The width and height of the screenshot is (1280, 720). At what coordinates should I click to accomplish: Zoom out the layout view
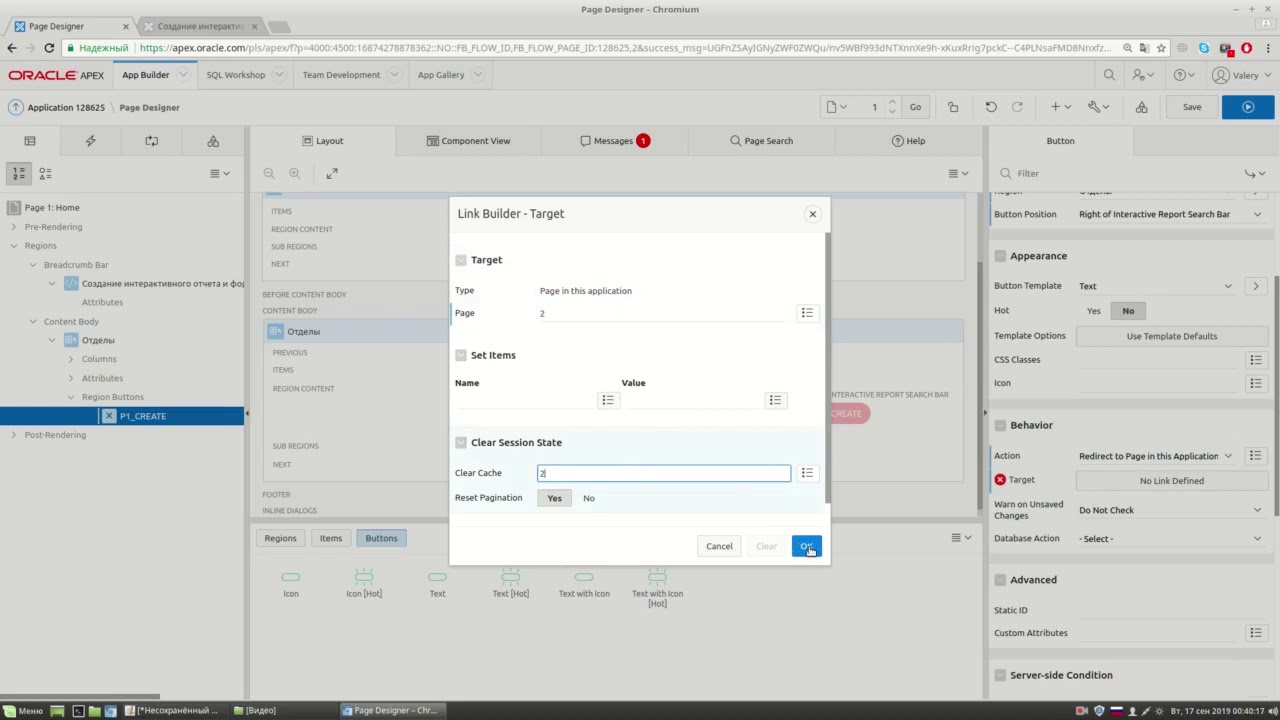pos(269,173)
